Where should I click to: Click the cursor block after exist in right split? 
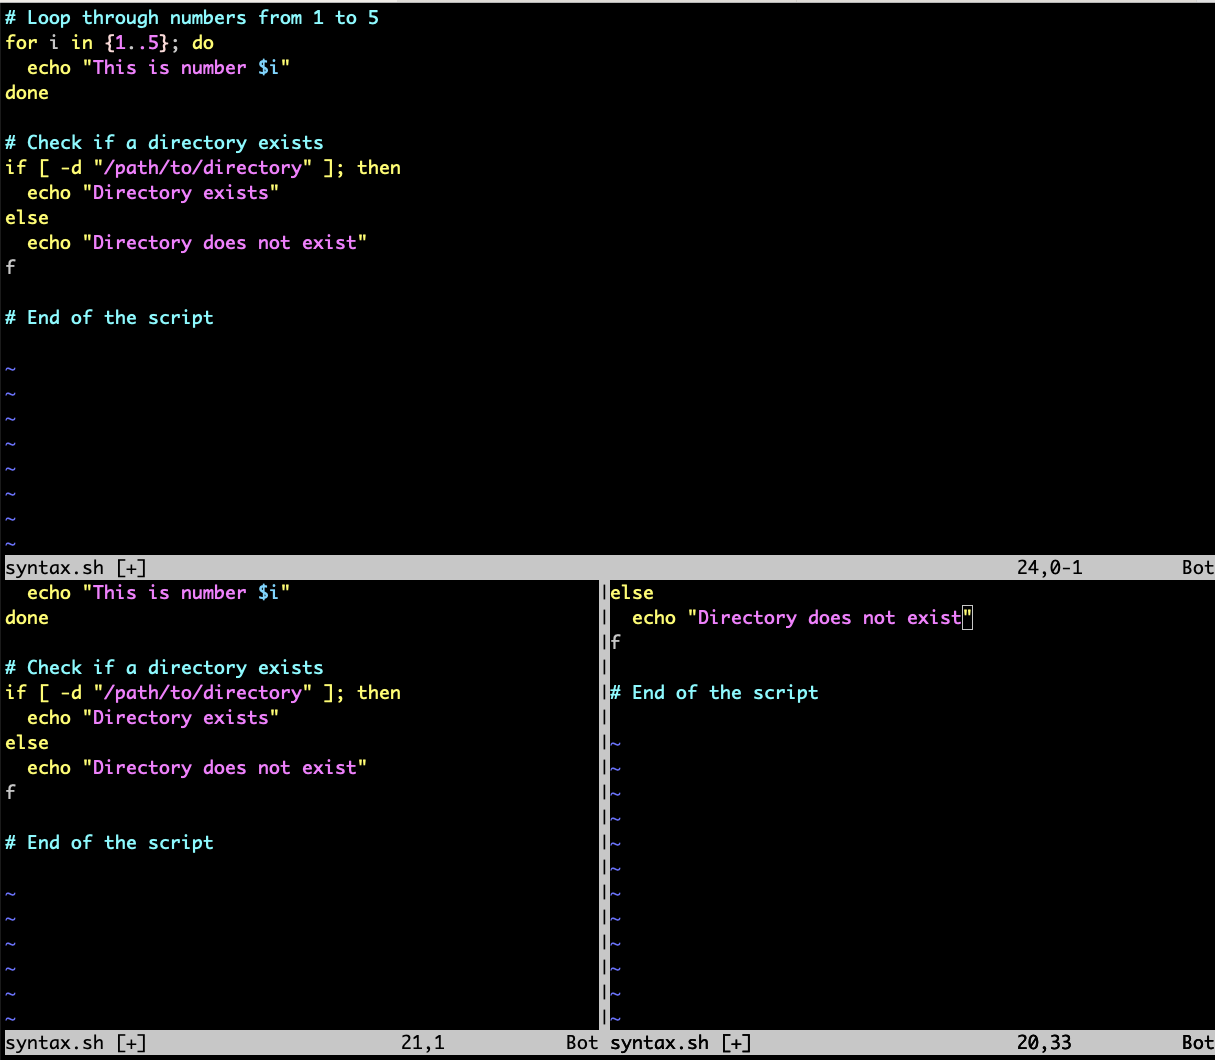point(968,617)
